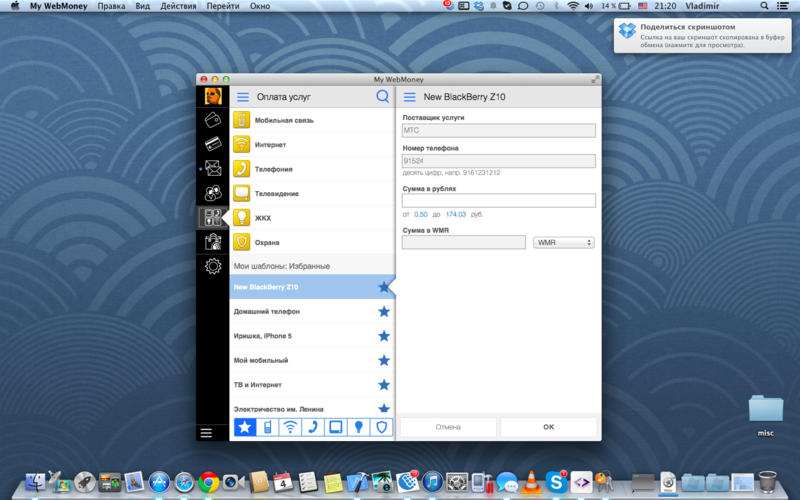Open the Действия menu in menu bar
Image resolution: width=800 pixels, height=500 pixels.
pyautogui.click(x=178, y=6)
